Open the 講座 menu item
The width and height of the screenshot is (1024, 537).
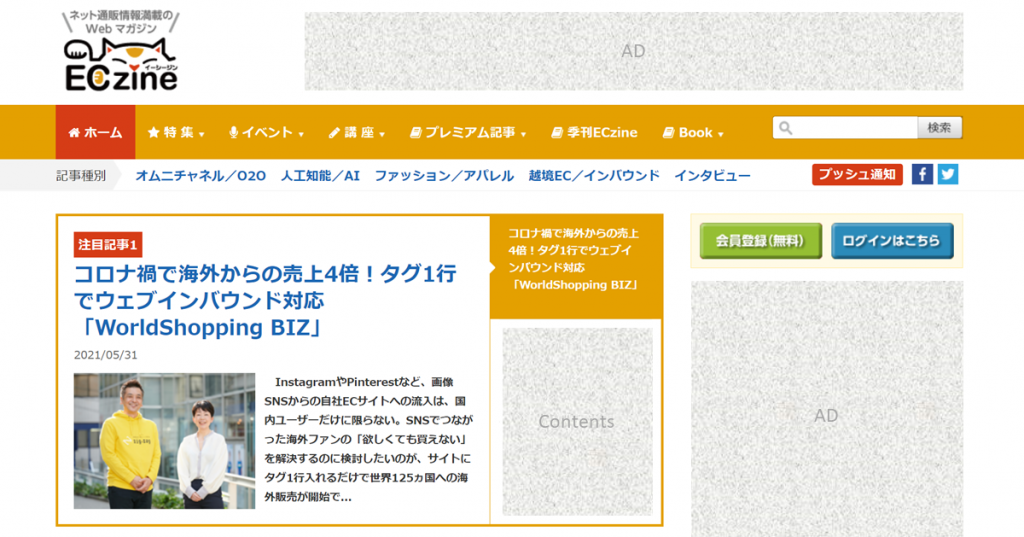pyautogui.click(x=357, y=133)
